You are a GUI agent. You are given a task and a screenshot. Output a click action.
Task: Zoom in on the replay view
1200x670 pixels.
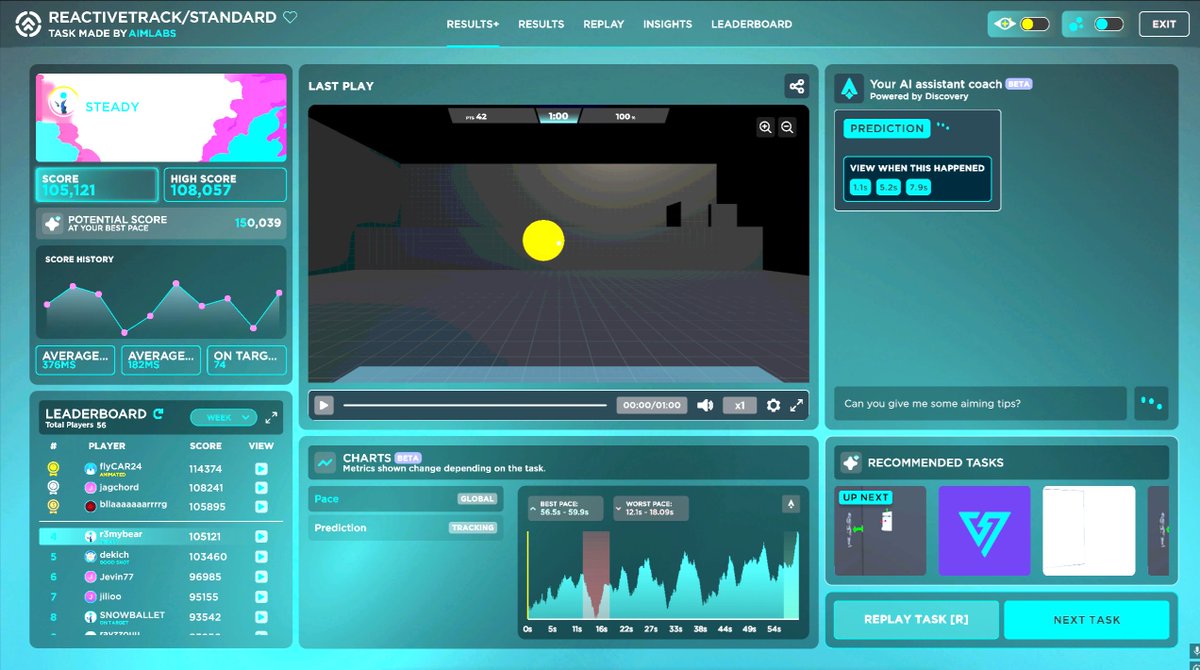pyautogui.click(x=765, y=127)
